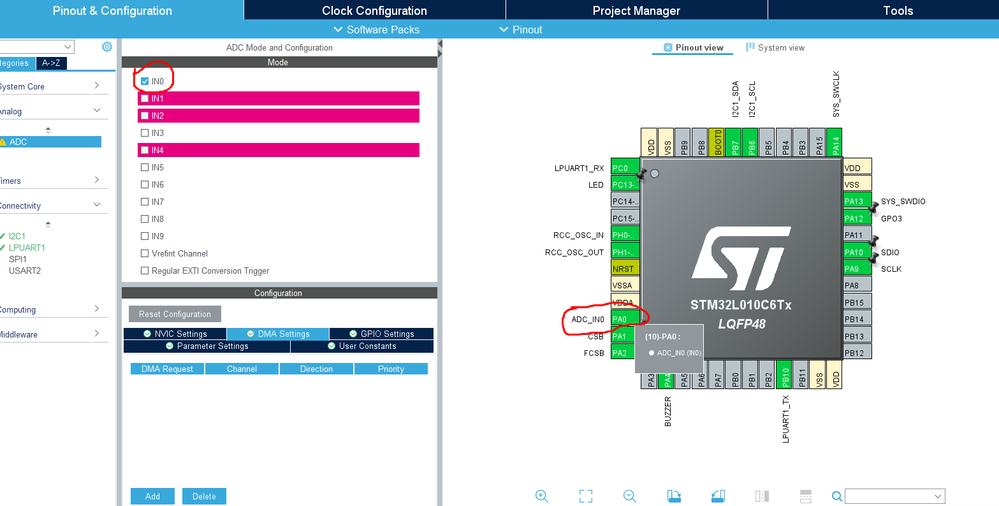
Task: Zoom out of the pinout view
Action: click(629, 496)
